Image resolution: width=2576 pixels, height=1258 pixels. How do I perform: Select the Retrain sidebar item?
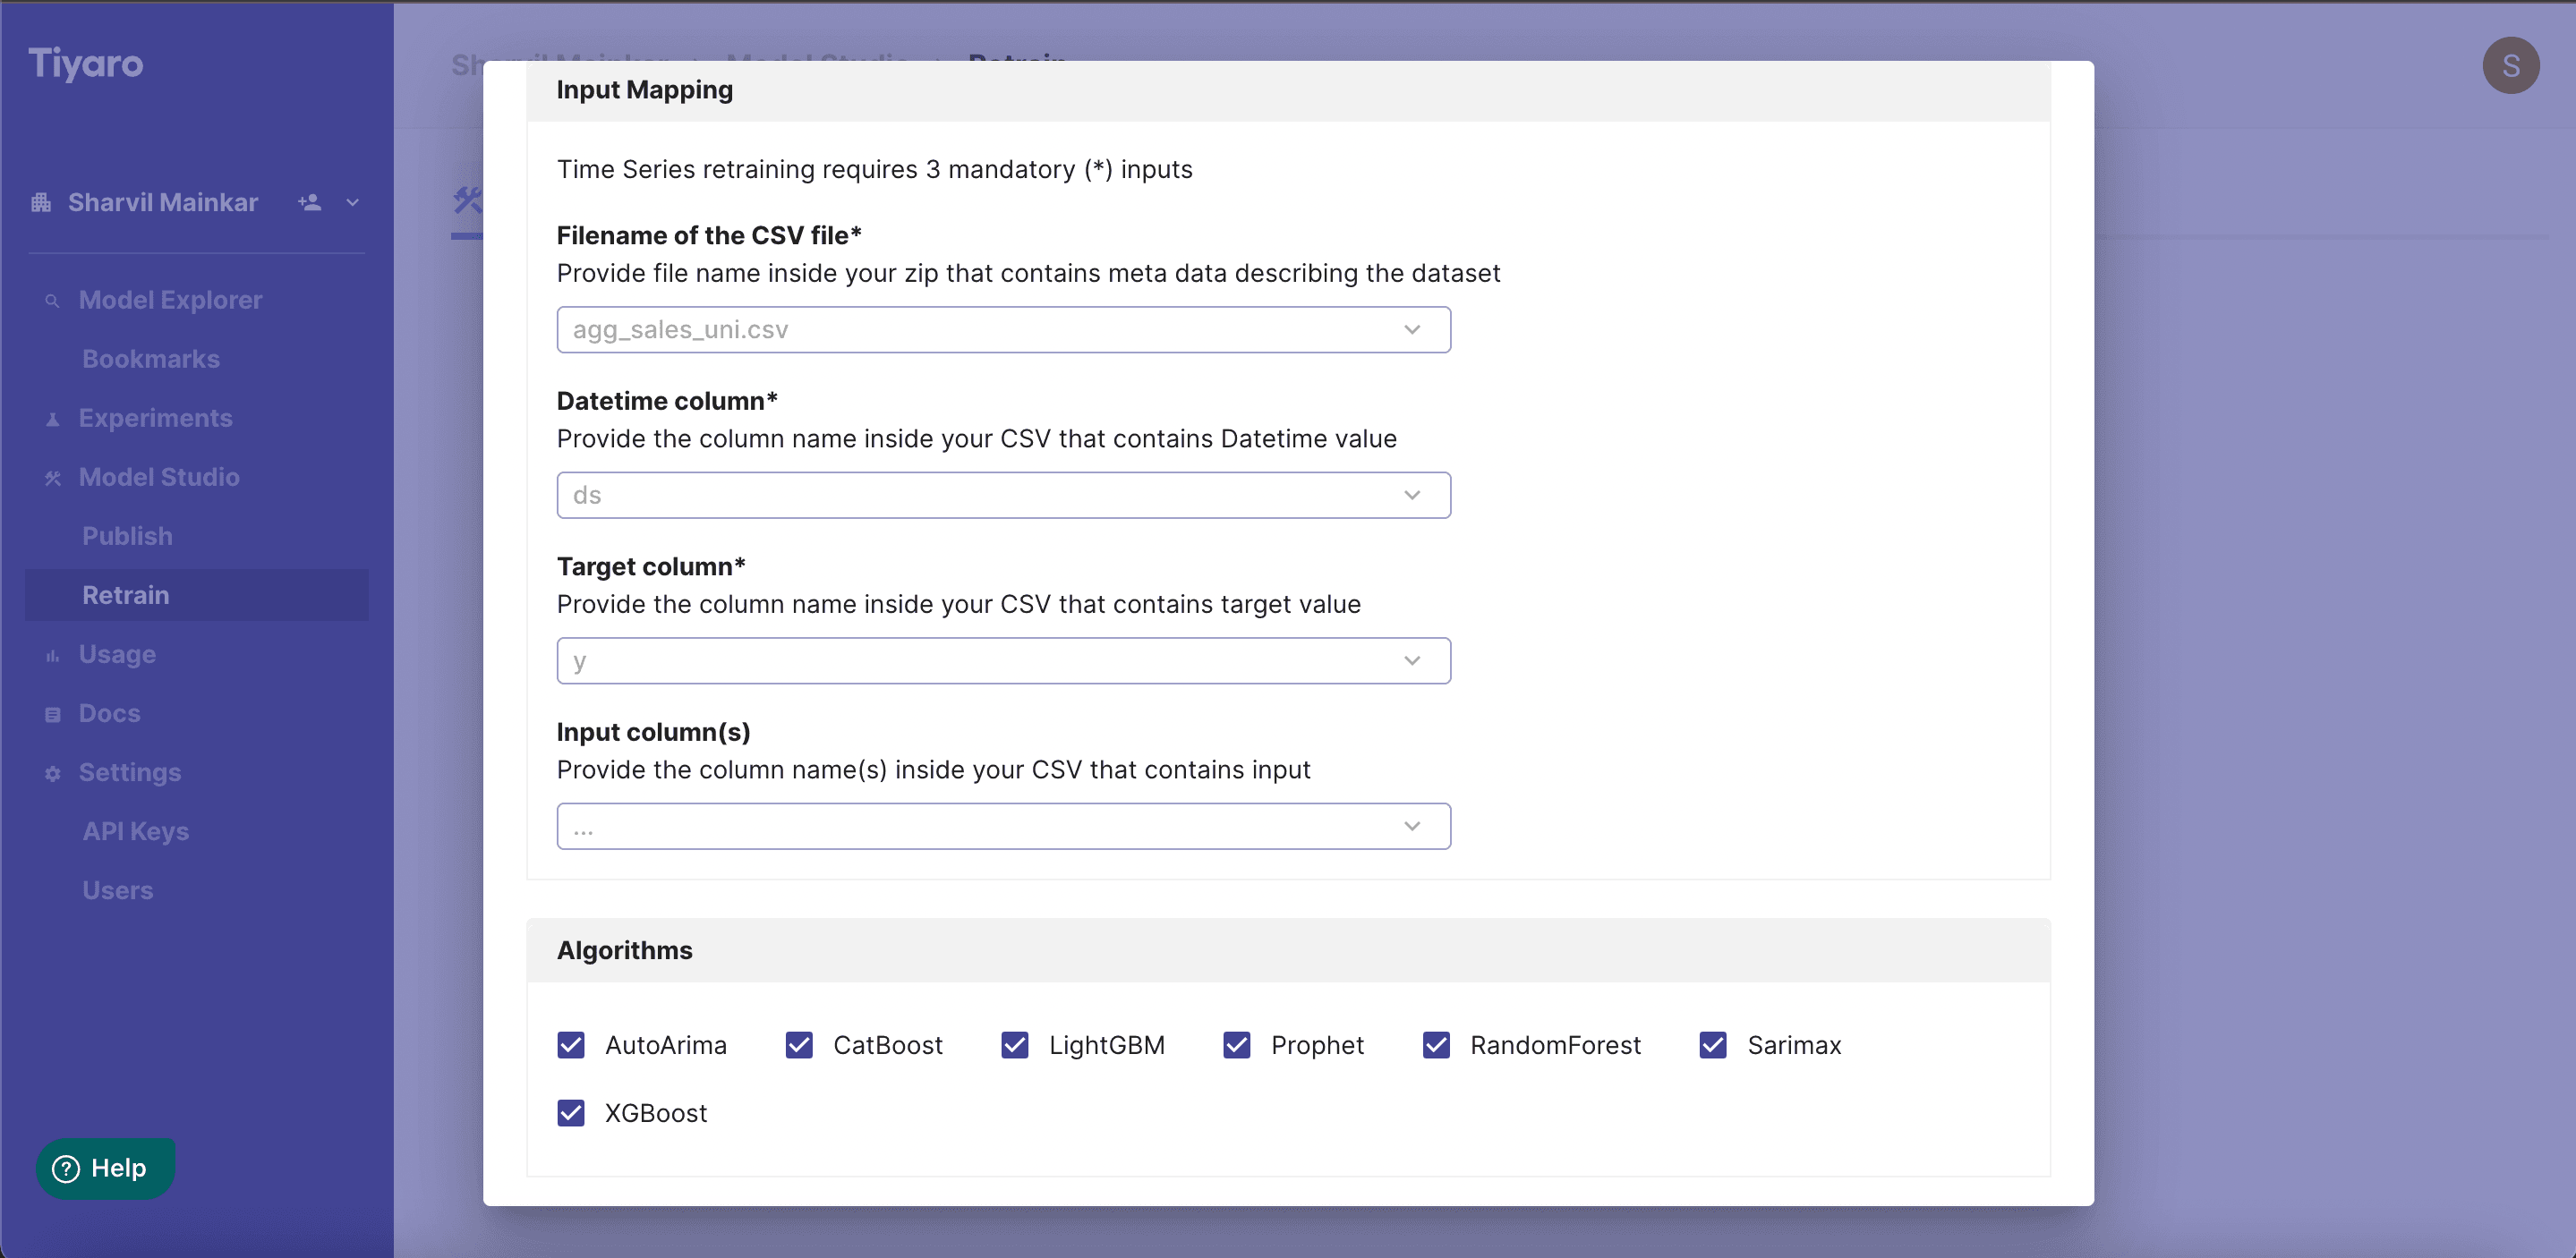[x=197, y=595]
